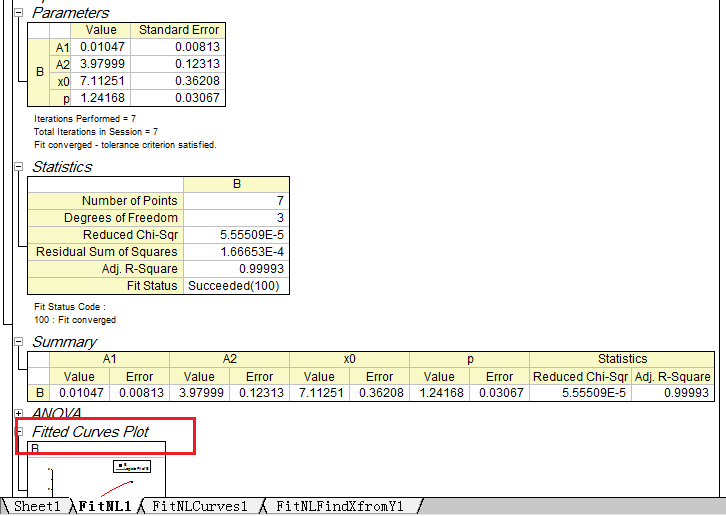
Task: Click the Fit Status Succeeded(100) cell
Action: pos(236,286)
